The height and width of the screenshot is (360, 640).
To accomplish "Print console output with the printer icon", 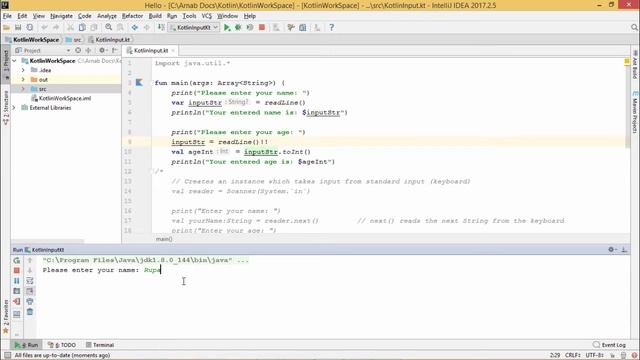I will point(30,302).
